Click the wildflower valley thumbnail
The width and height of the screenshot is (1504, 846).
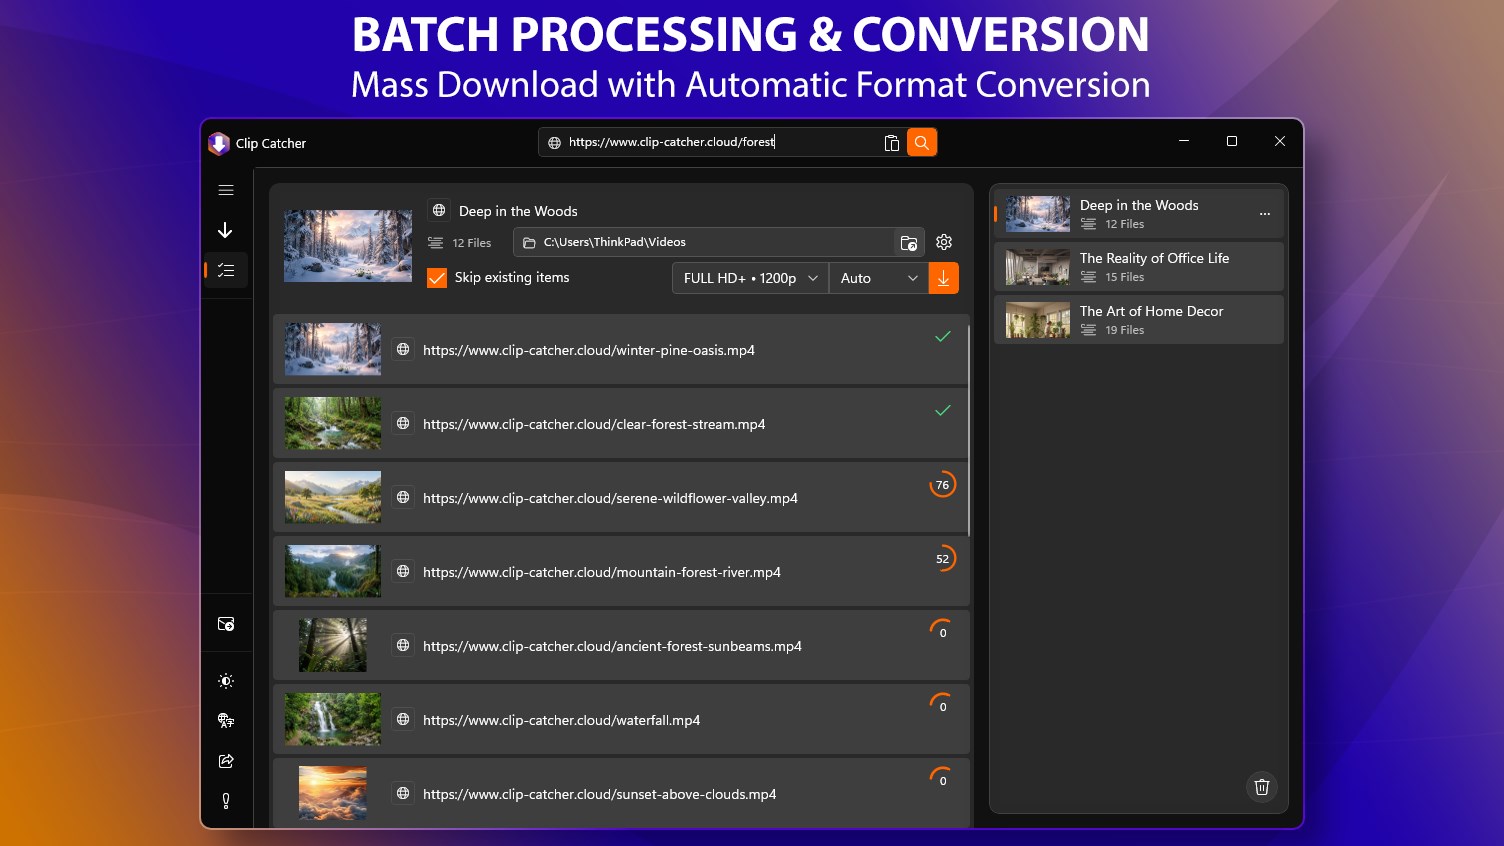point(333,497)
